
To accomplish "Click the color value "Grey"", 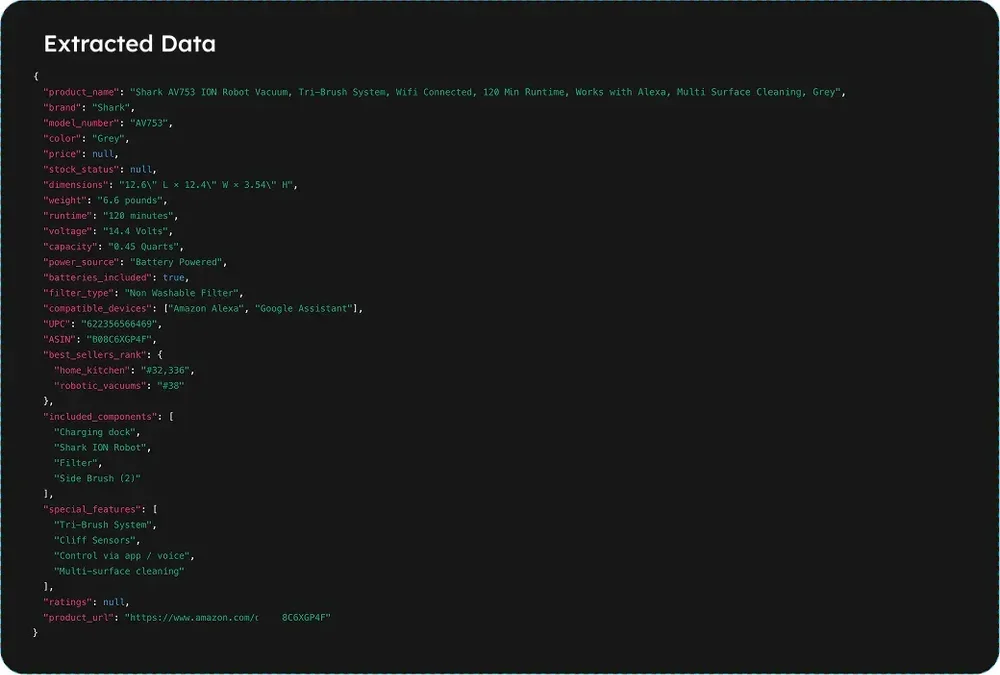I will point(108,138).
